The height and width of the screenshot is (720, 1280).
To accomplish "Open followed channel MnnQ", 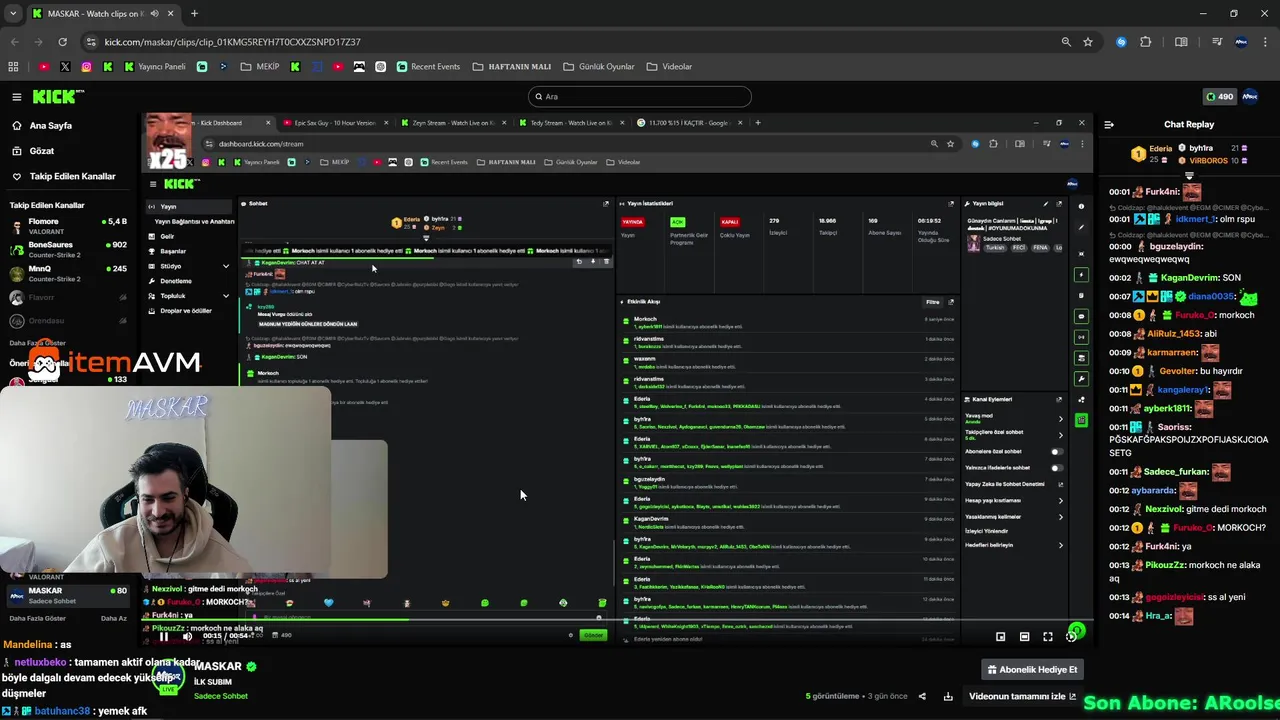I will [68, 273].
